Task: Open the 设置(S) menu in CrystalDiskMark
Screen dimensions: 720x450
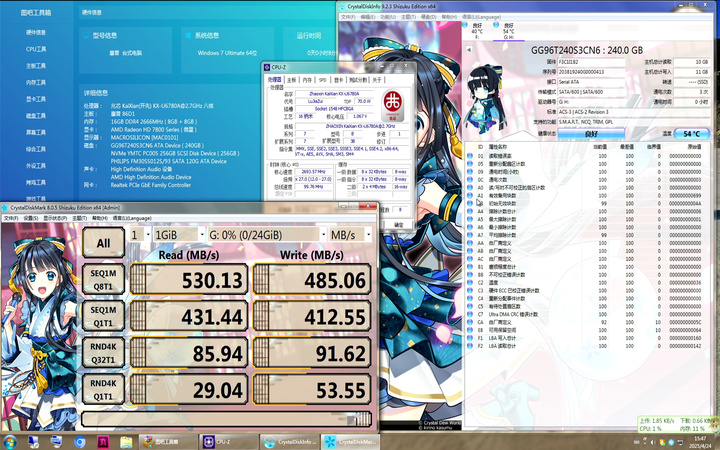Action: 31,218
